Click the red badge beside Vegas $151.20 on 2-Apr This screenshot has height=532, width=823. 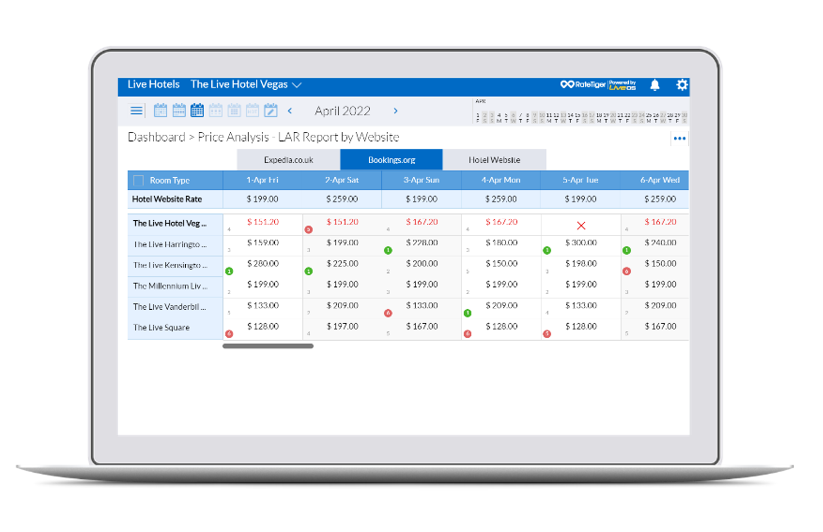click(309, 229)
